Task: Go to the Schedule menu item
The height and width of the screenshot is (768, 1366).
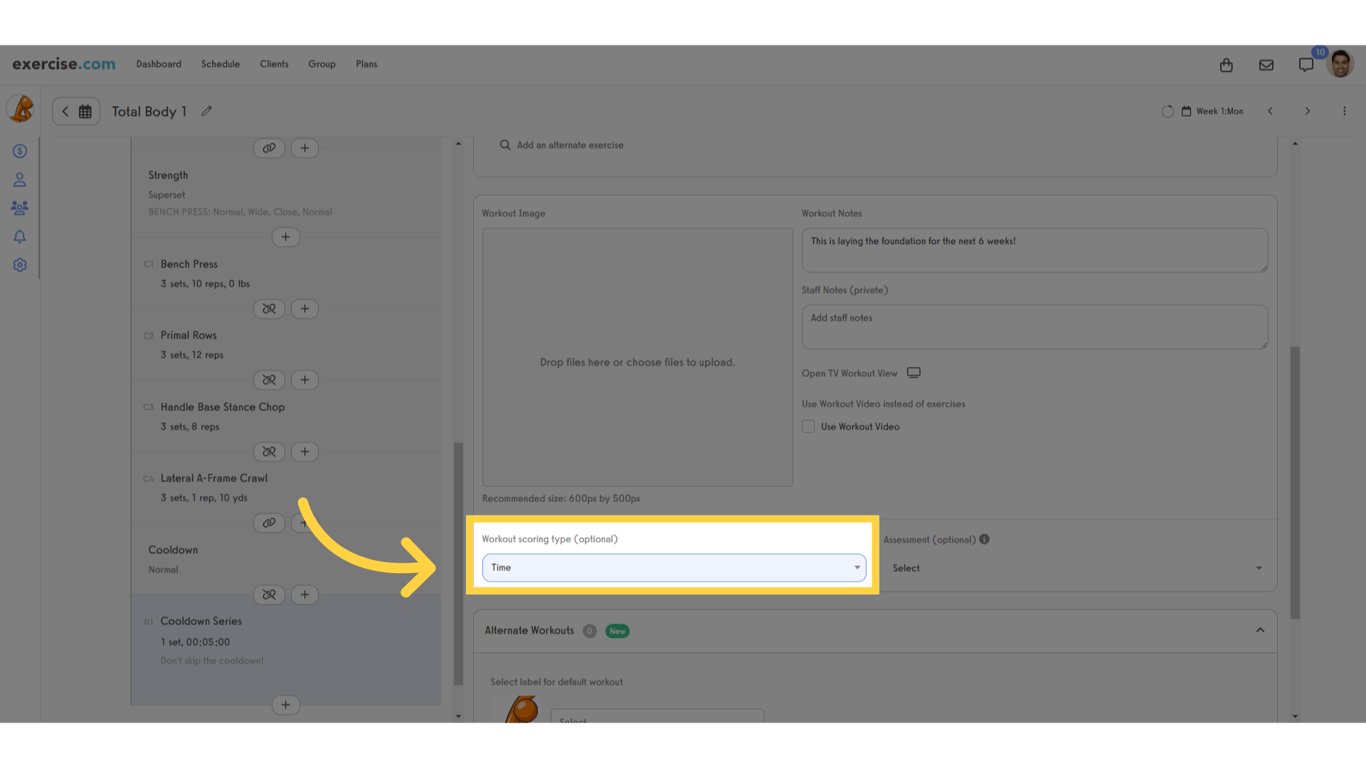Action: tap(220, 64)
